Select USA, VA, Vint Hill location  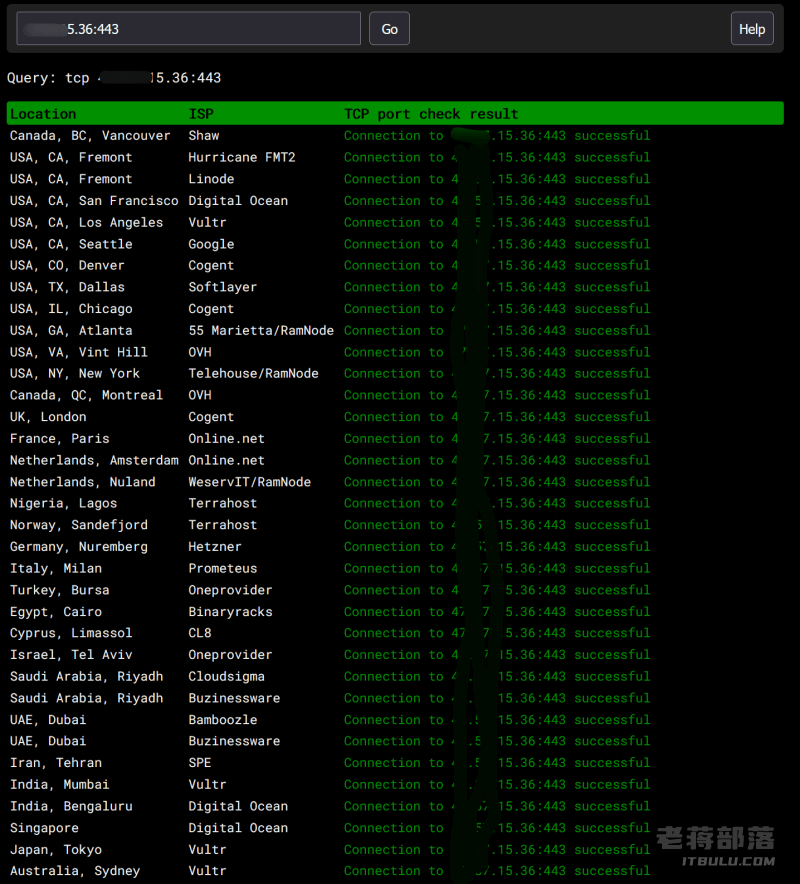pos(78,352)
